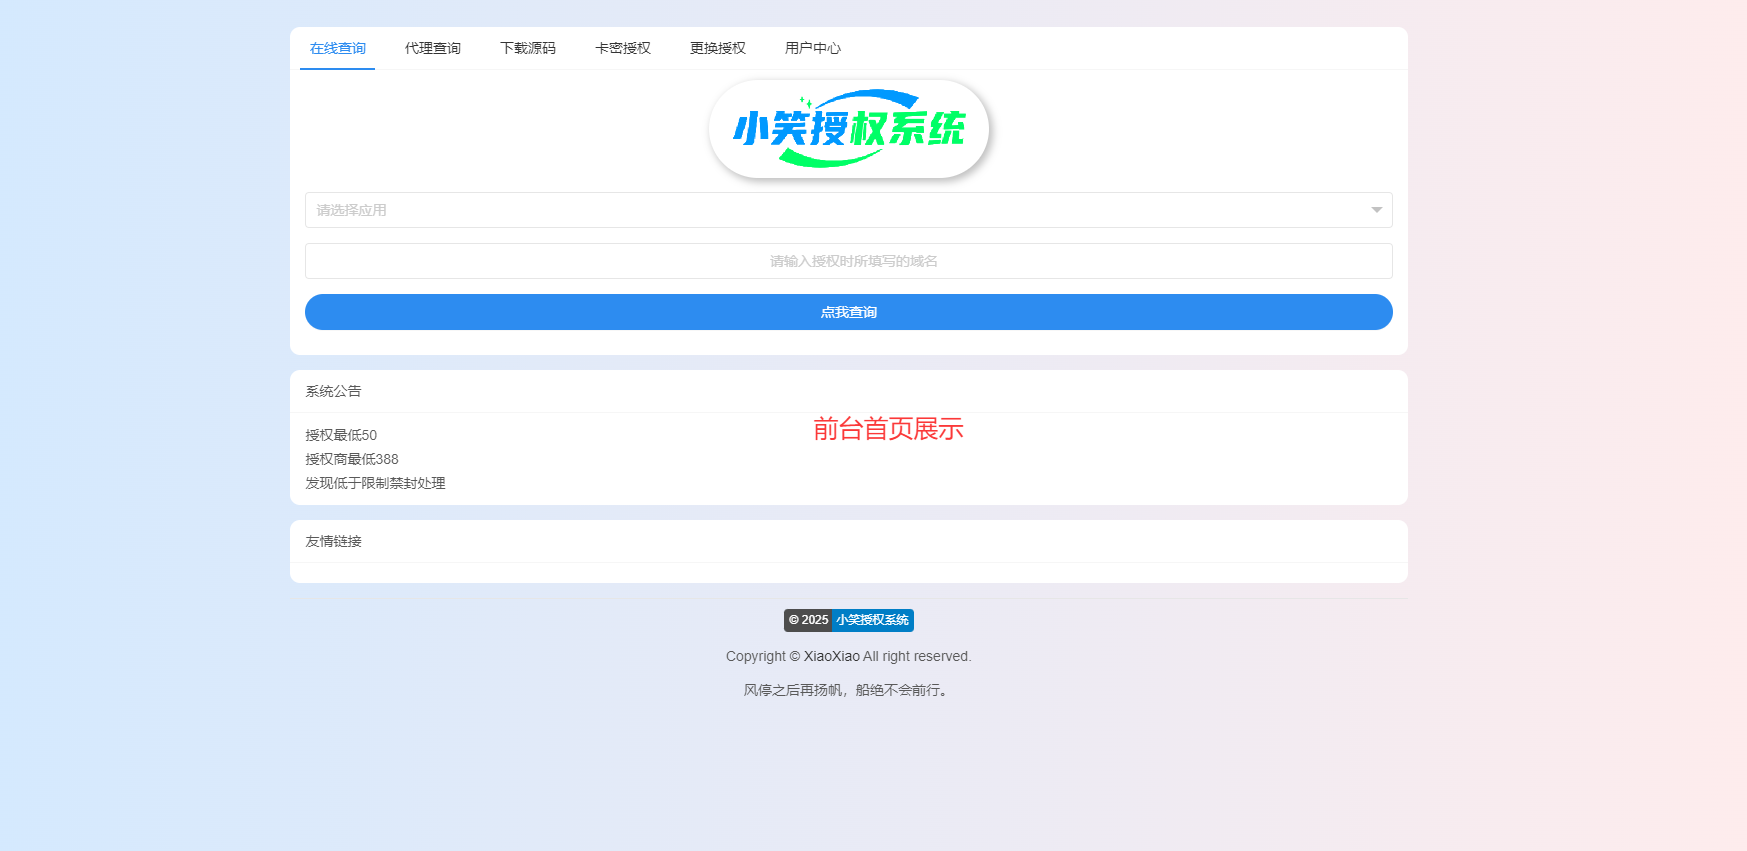Click the blue 小笑授权系统 footer badge
This screenshot has width=1747, height=851.
[x=872, y=620]
